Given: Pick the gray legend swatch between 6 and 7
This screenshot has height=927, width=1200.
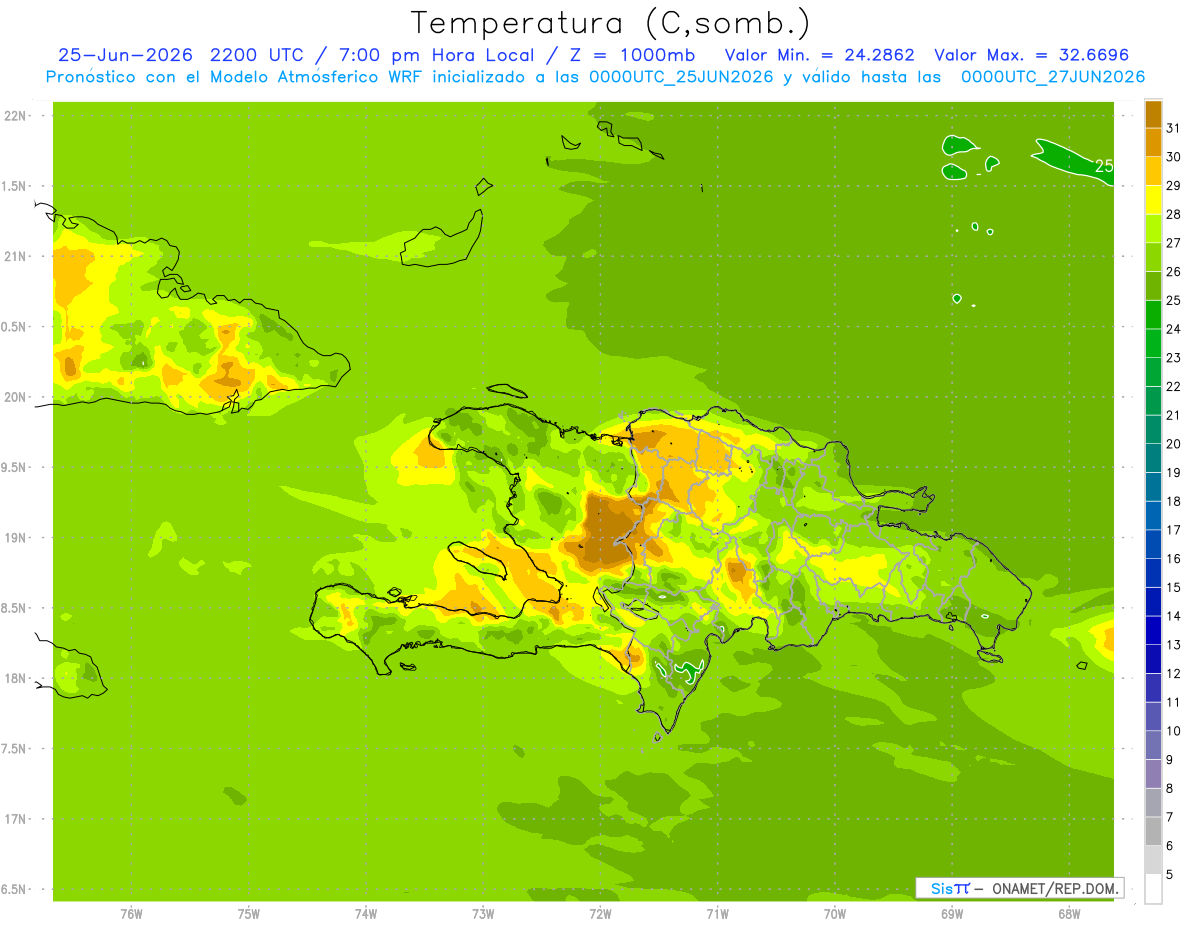Looking at the screenshot, I should tap(1153, 831).
